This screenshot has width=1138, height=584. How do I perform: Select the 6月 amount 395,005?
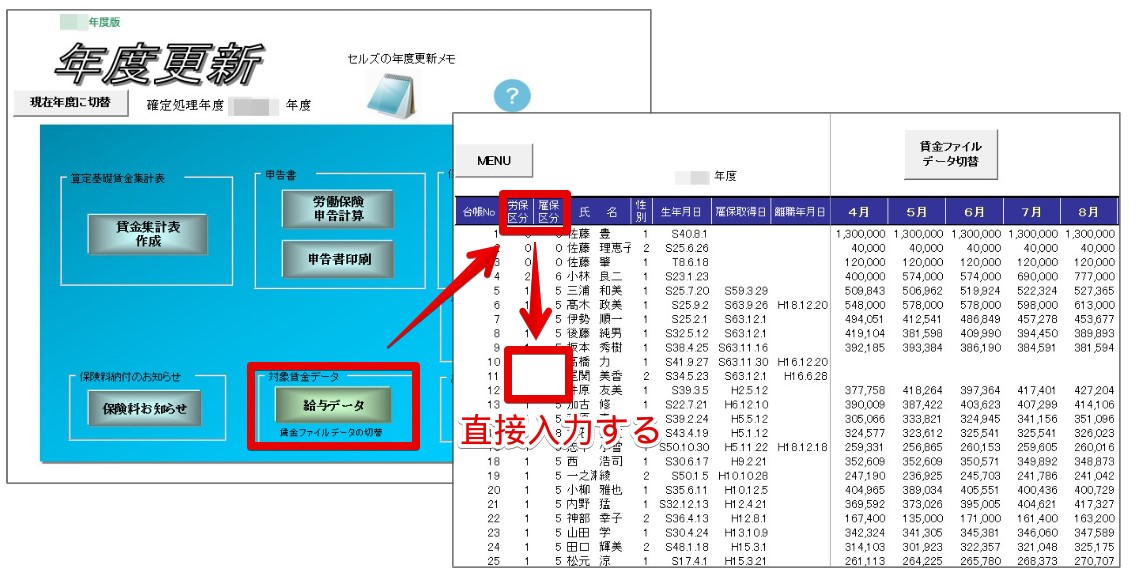(x=976, y=504)
